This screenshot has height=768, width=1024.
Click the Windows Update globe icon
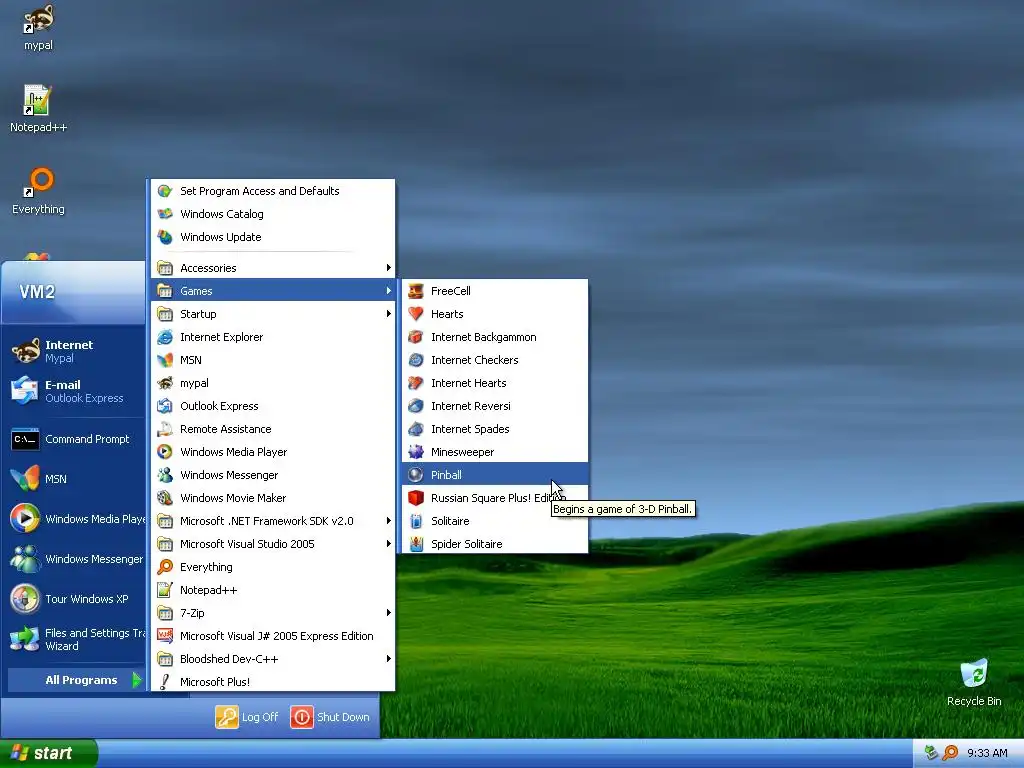click(165, 237)
